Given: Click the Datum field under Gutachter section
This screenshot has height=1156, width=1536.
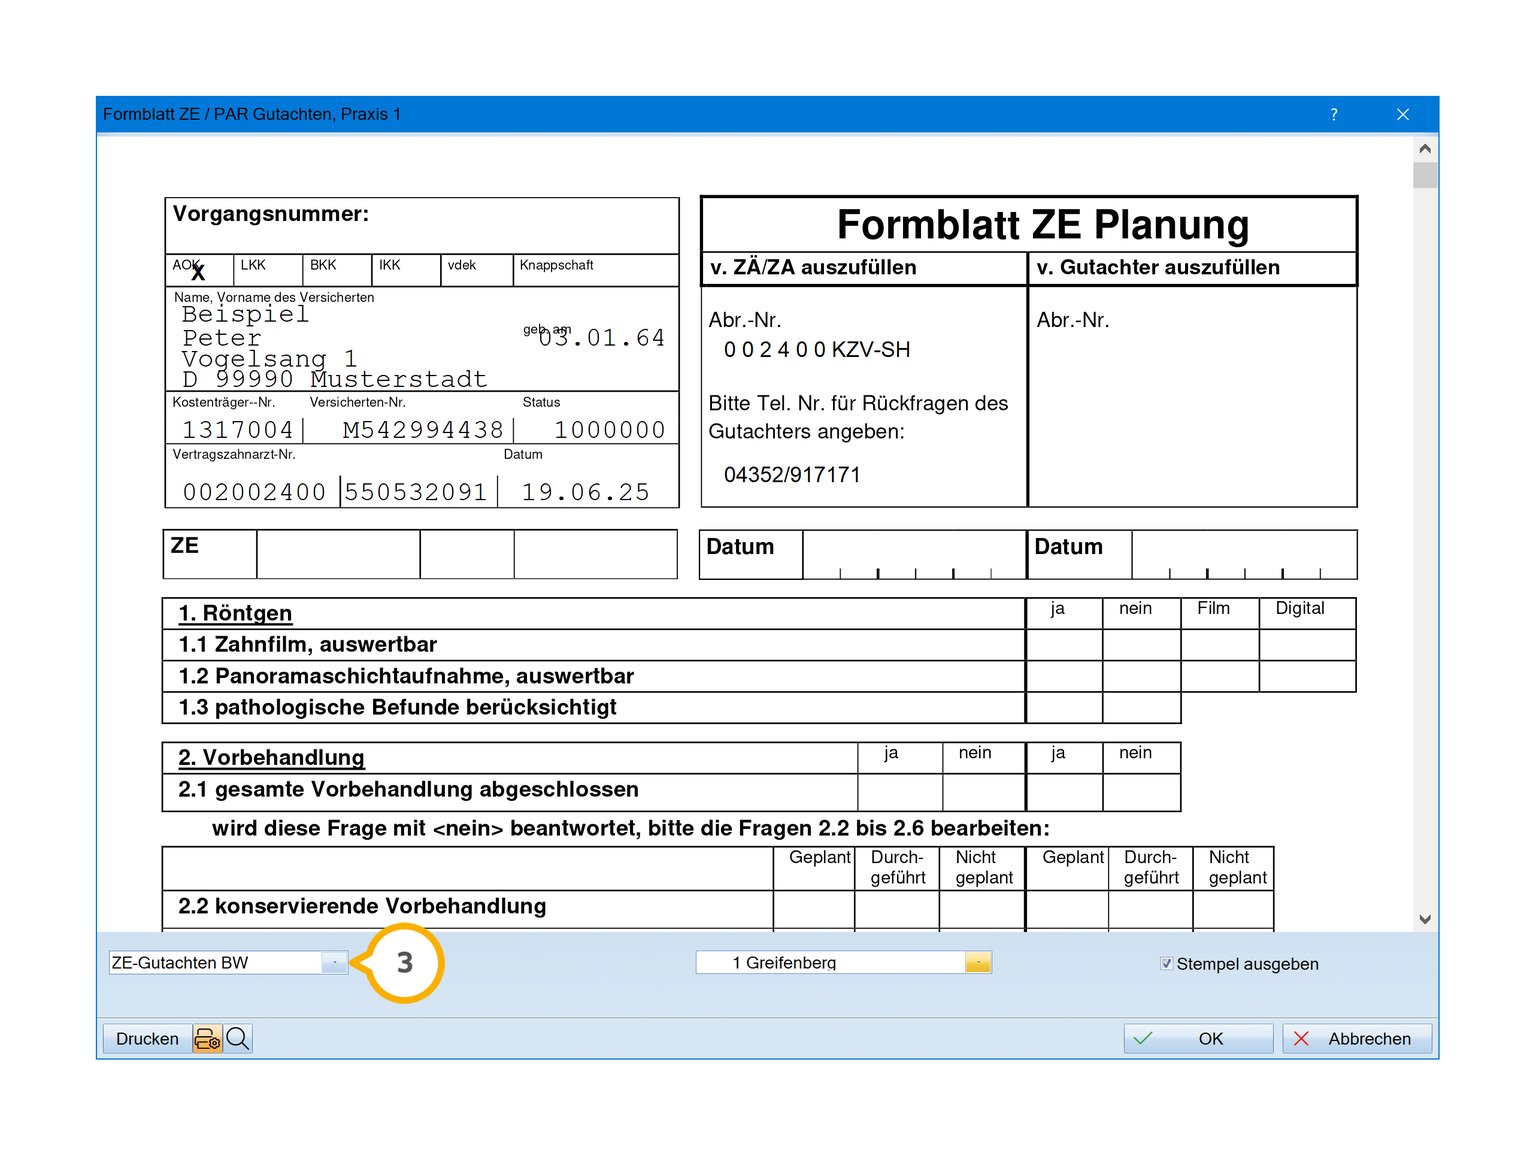Looking at the screenshot, I should coord(1244,555).
